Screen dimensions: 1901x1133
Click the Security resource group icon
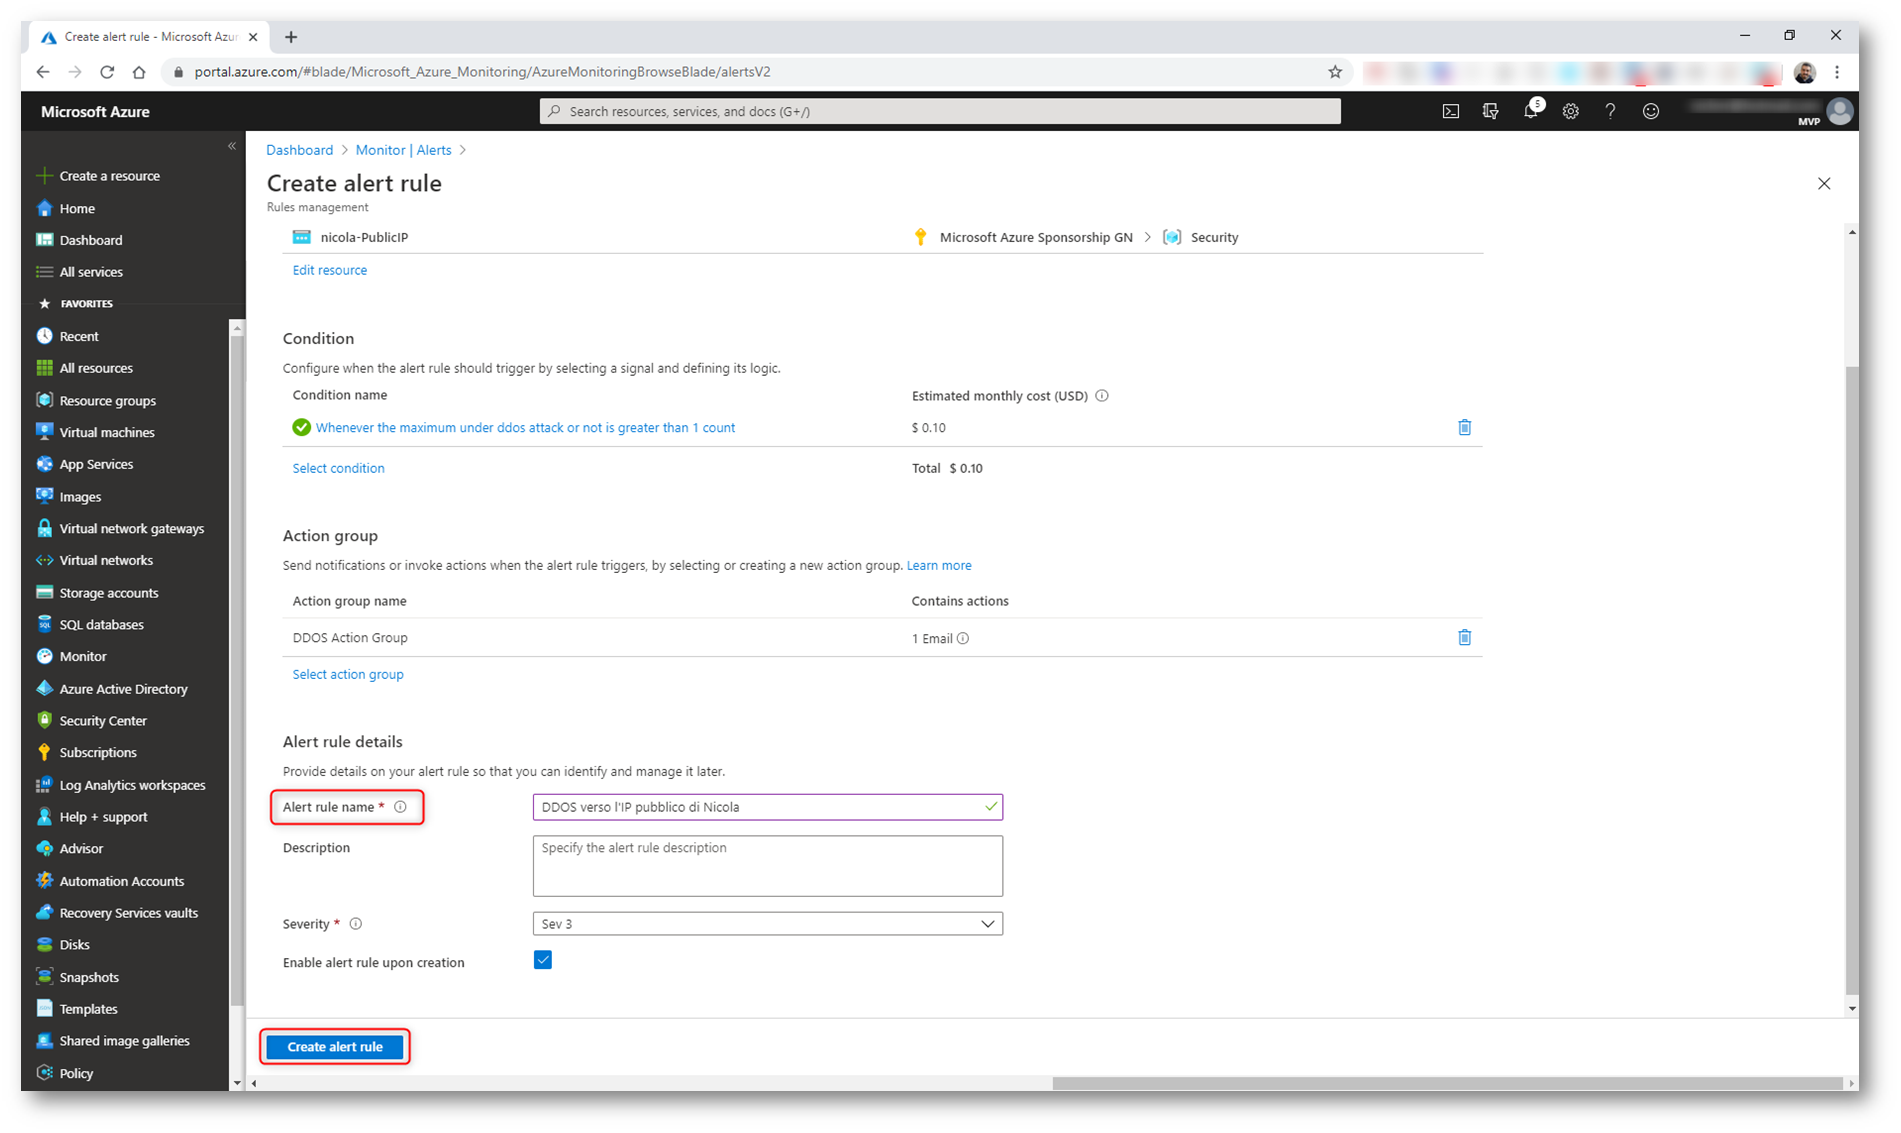pyautogui.click(x=1172, y=237)
